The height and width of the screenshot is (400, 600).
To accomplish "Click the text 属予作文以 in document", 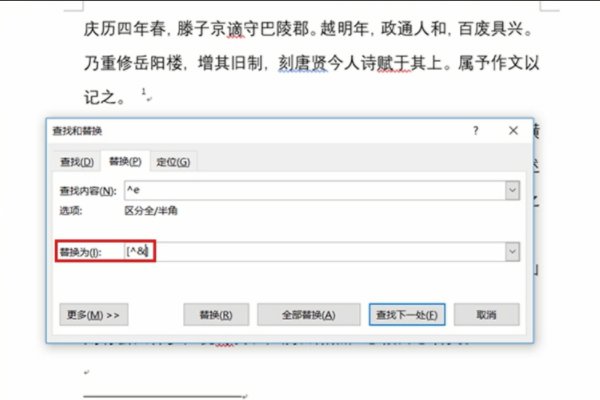I will 498,63.
